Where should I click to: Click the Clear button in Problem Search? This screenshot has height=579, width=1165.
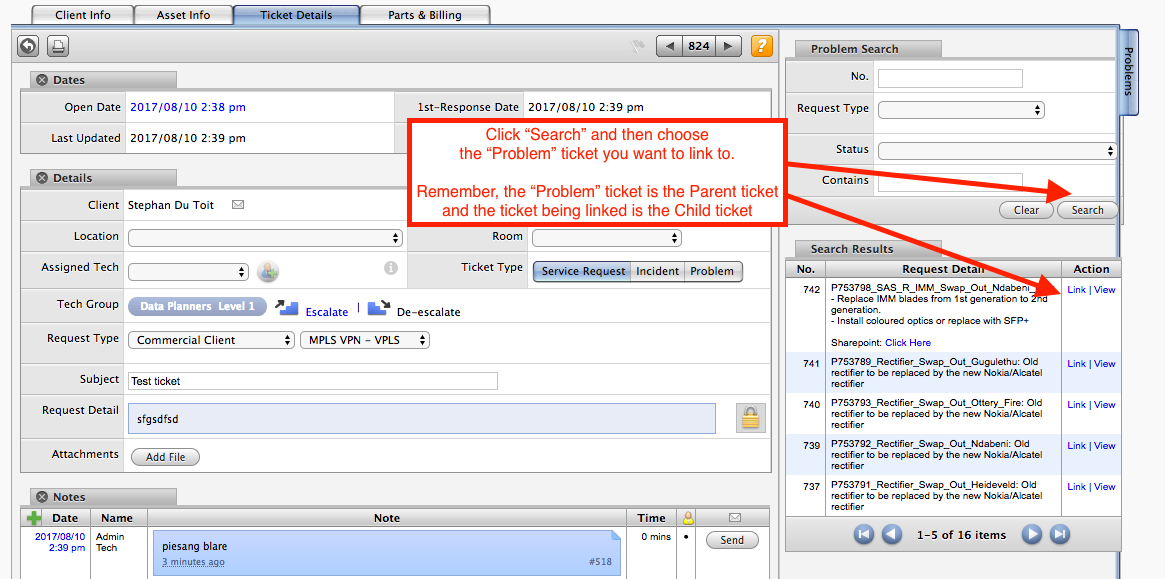(1026, 210)
